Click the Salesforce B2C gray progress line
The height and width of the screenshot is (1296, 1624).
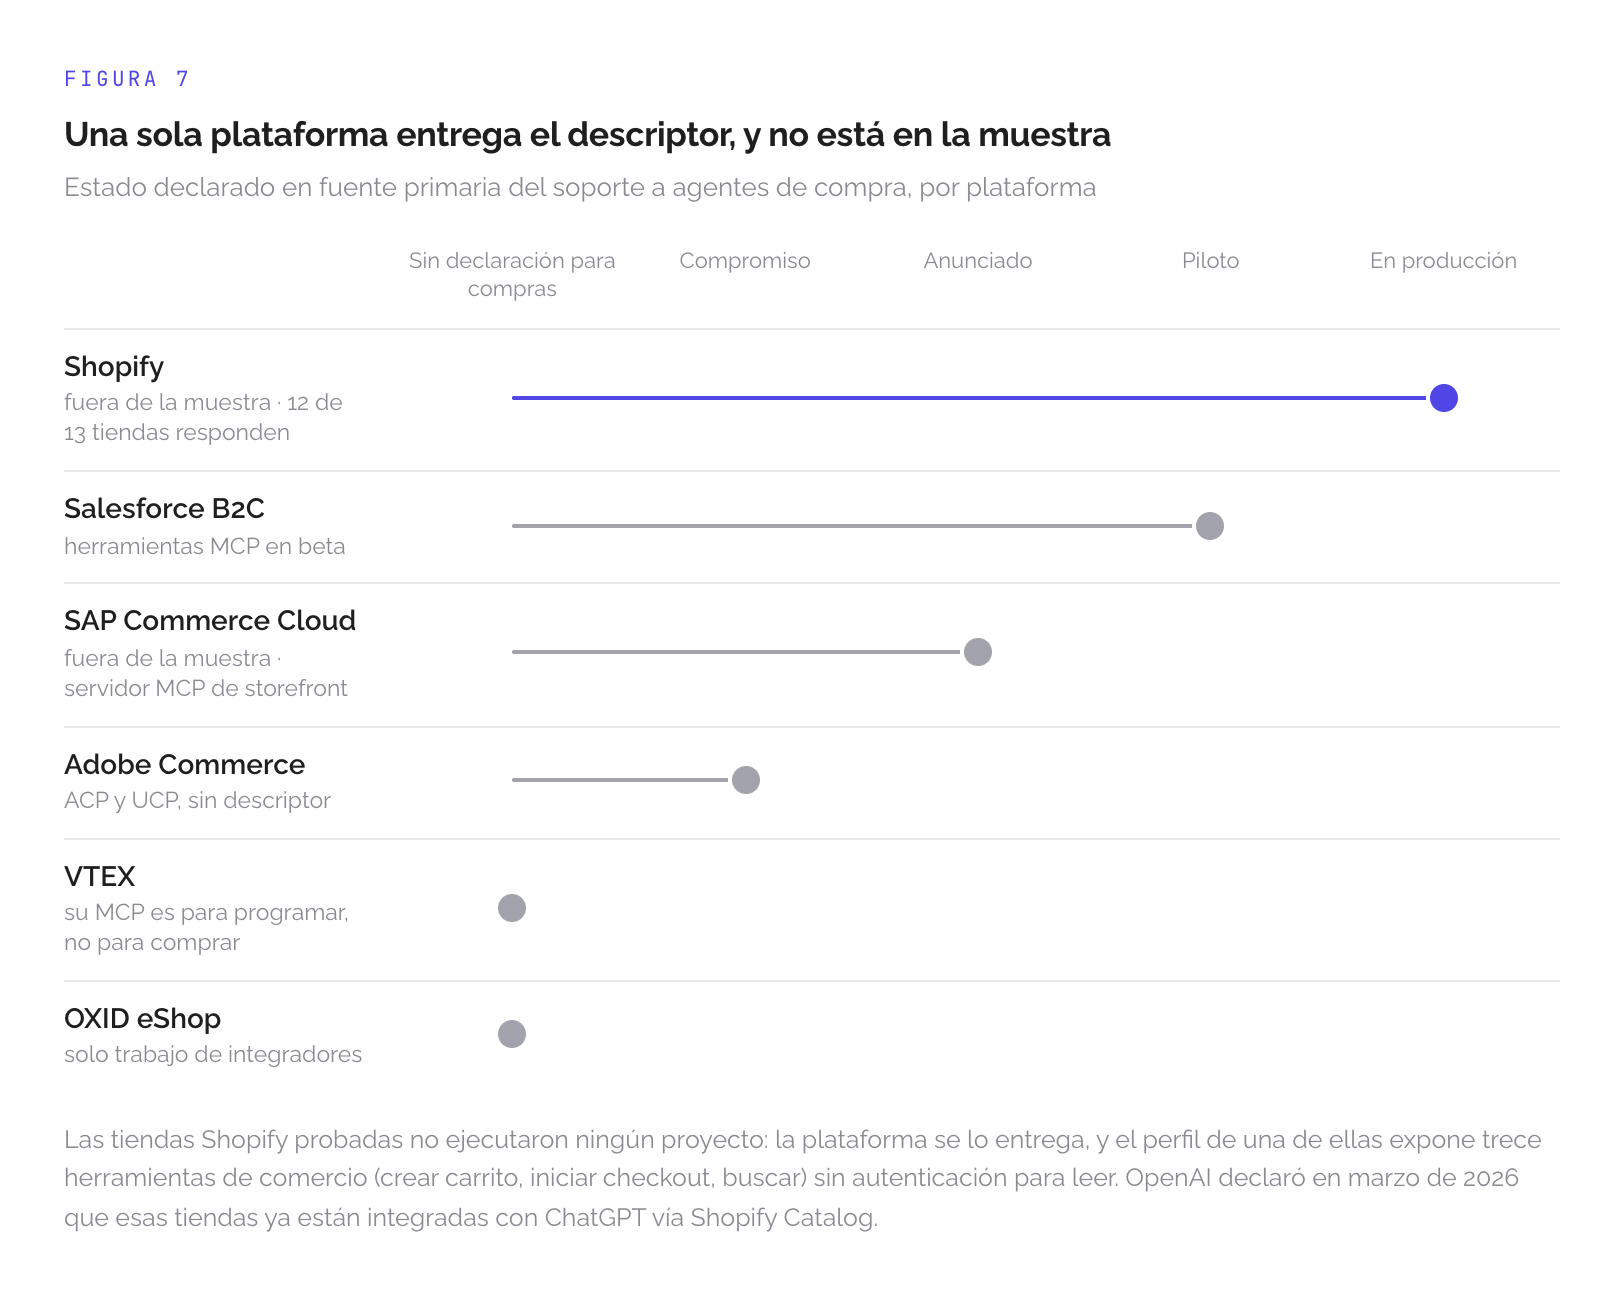point(852,526)
